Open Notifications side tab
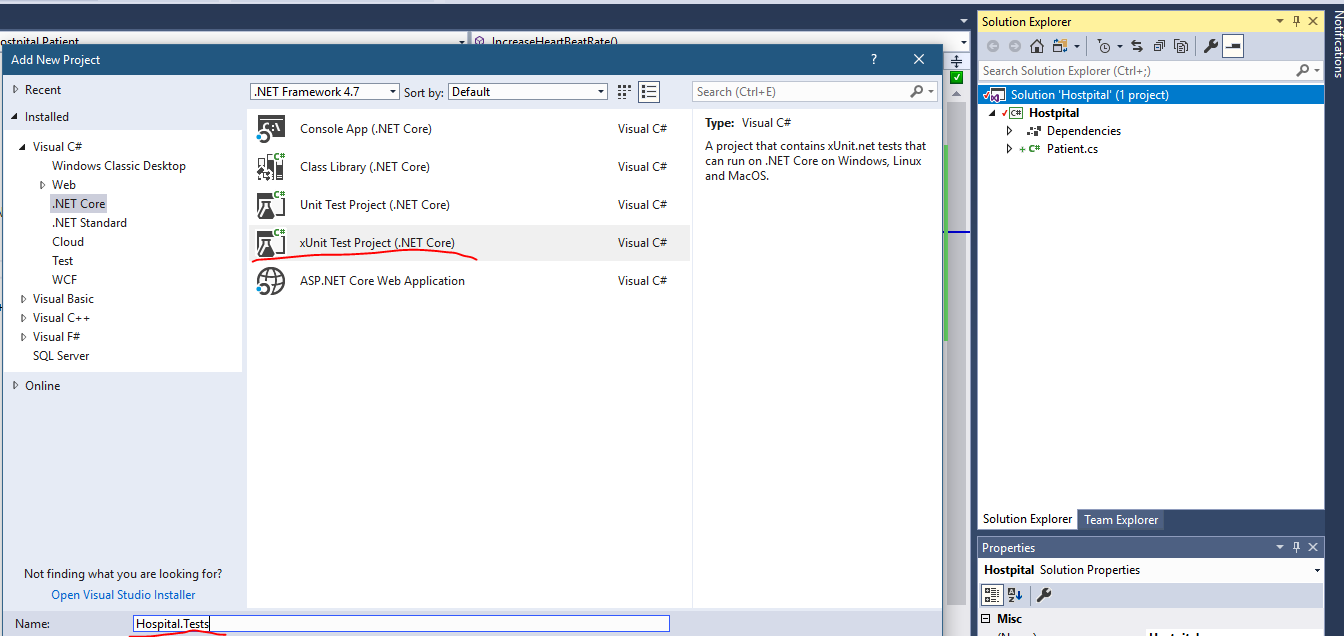This screenshot has width=1344, height=637. (x=1337, y=42)
